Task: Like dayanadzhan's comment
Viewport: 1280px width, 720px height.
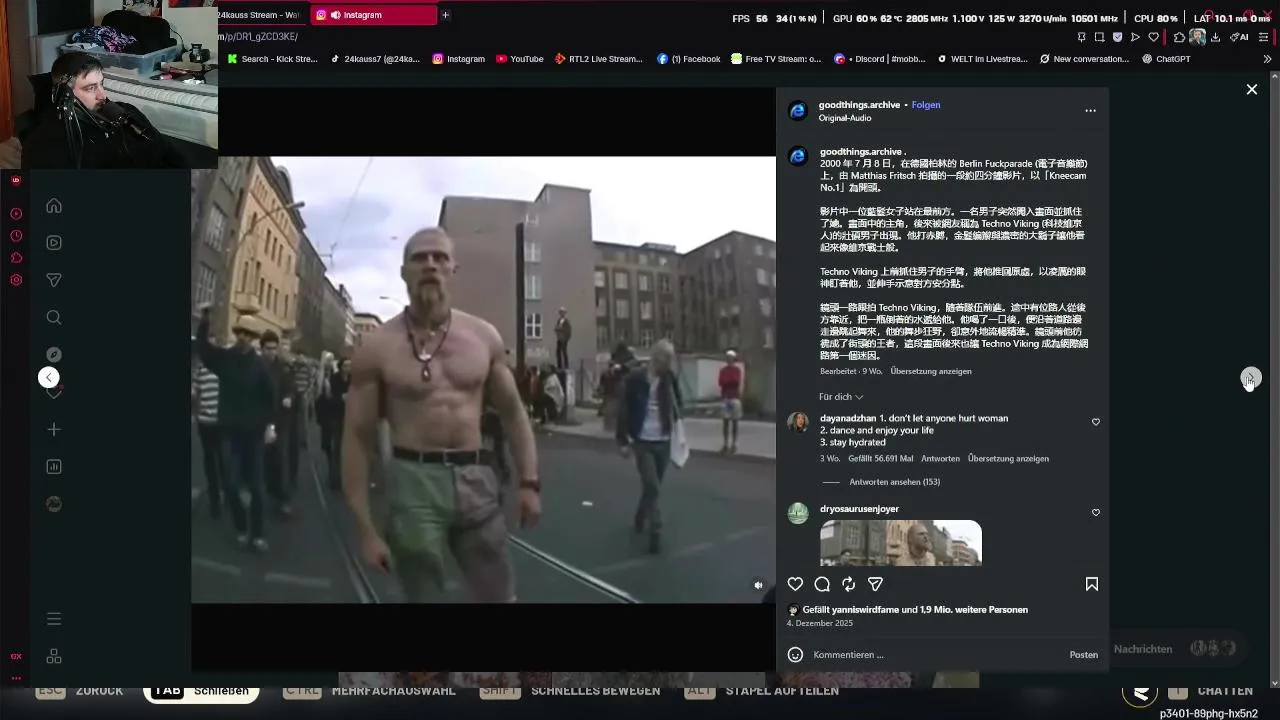Action: pos(1095,422)
